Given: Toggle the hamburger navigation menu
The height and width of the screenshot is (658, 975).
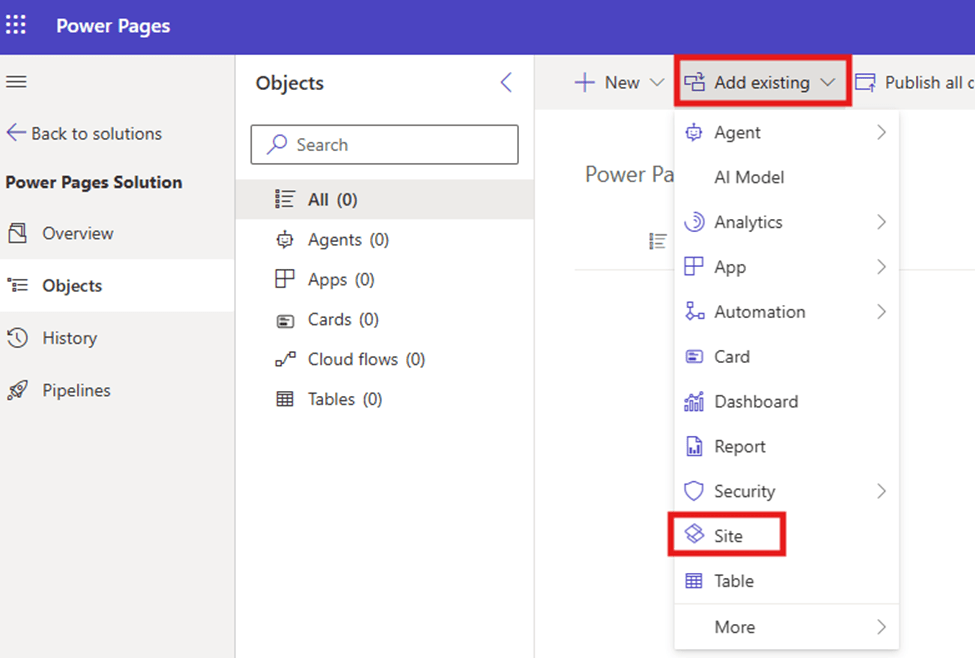Looking at the screenshot, I should click(x=17, y=82).
